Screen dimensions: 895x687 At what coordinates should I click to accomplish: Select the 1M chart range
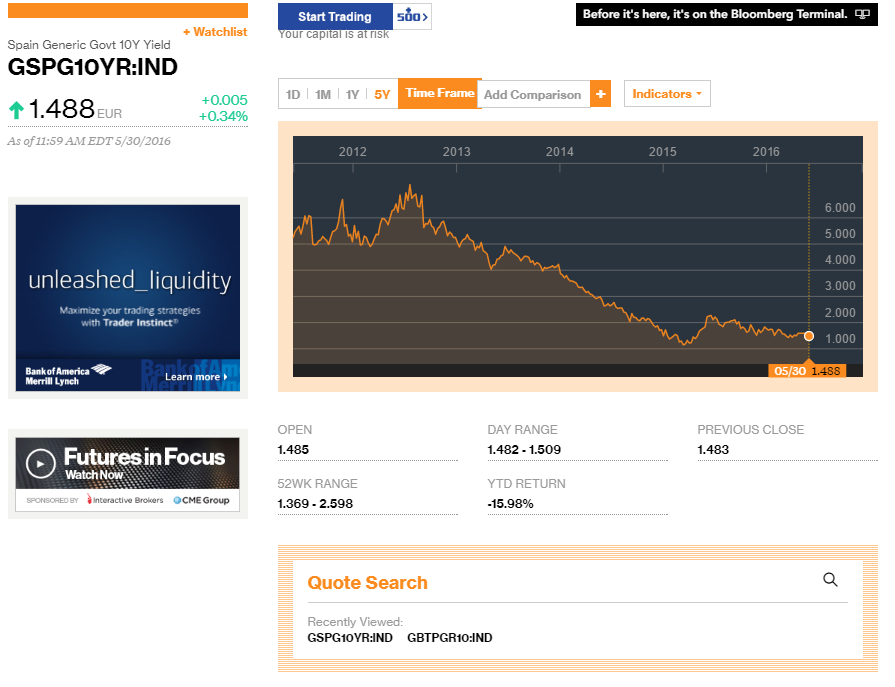323,95
